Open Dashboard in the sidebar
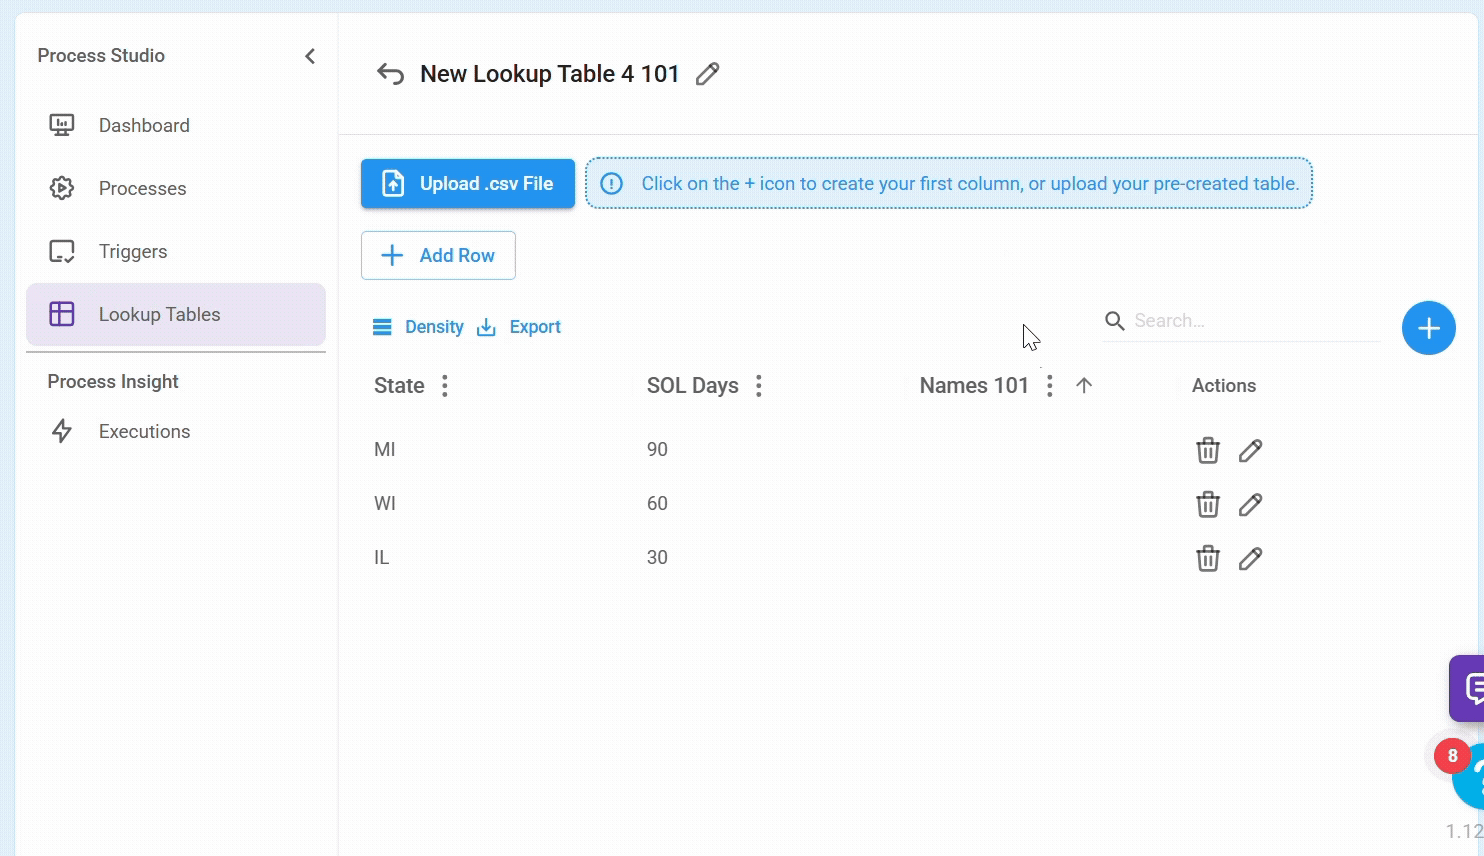 pyautogui.click(x=144, y=125)
